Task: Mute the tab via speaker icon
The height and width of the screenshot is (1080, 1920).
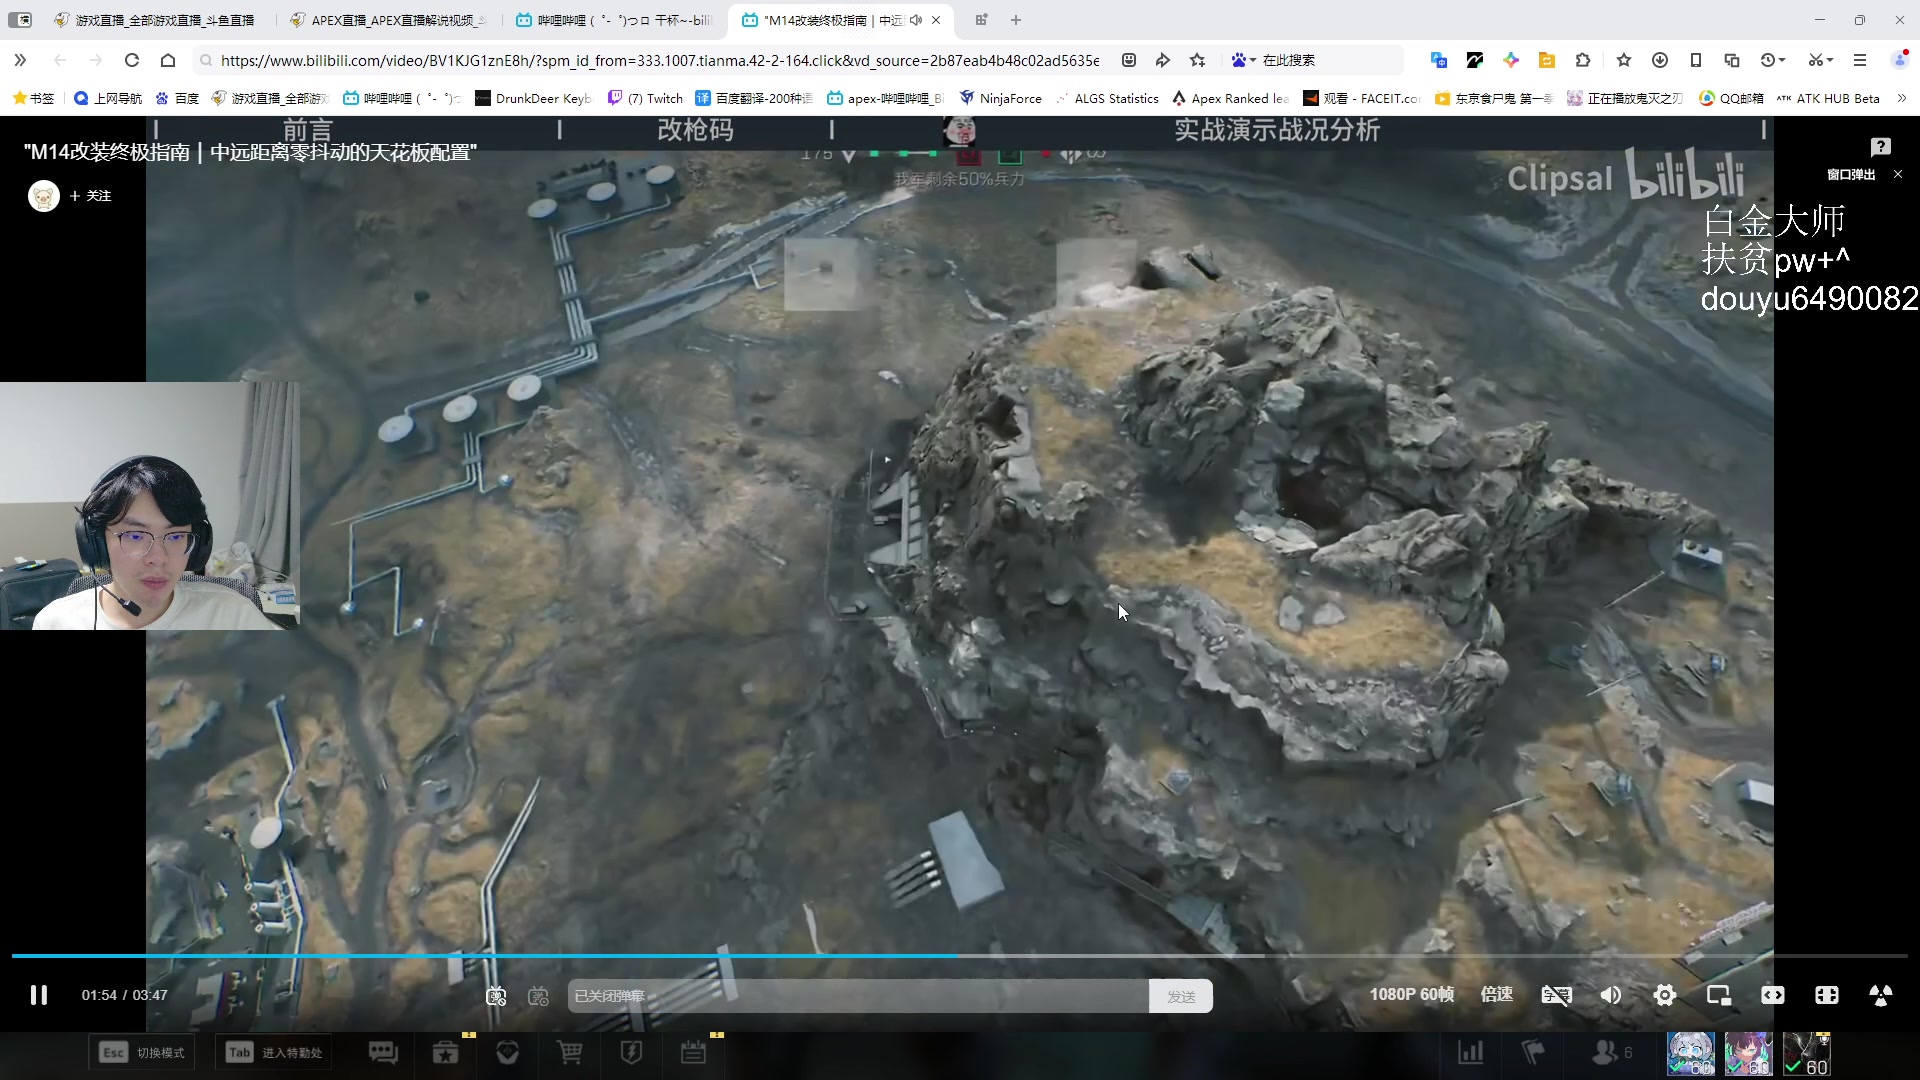Action: [x=916, y=20]
